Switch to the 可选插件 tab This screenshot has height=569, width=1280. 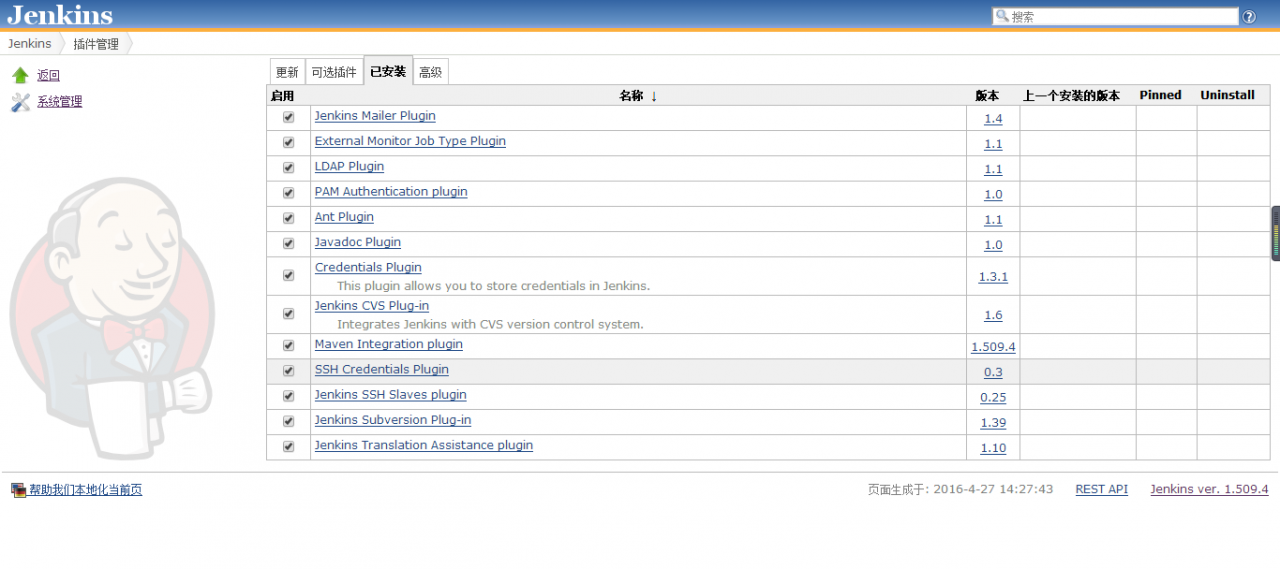click(x=334, y=72)
